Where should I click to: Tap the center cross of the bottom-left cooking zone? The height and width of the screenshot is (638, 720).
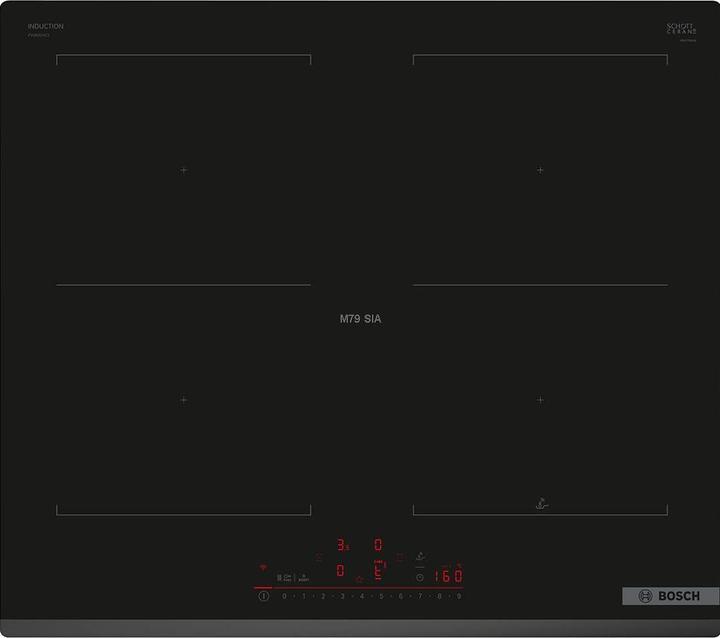[x=184, y=400]
